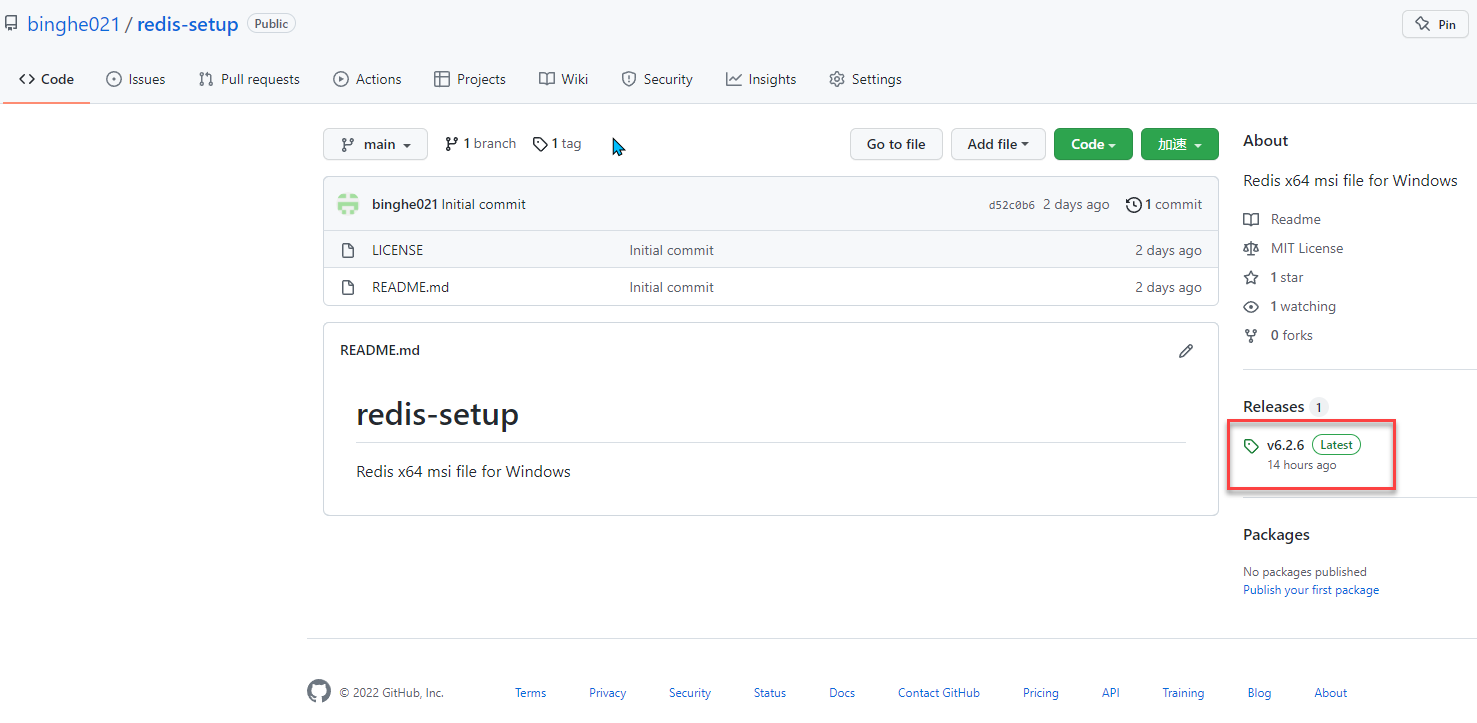
Task: Open the green 加速 dropdown
Action: click(x=1179, y=144)
